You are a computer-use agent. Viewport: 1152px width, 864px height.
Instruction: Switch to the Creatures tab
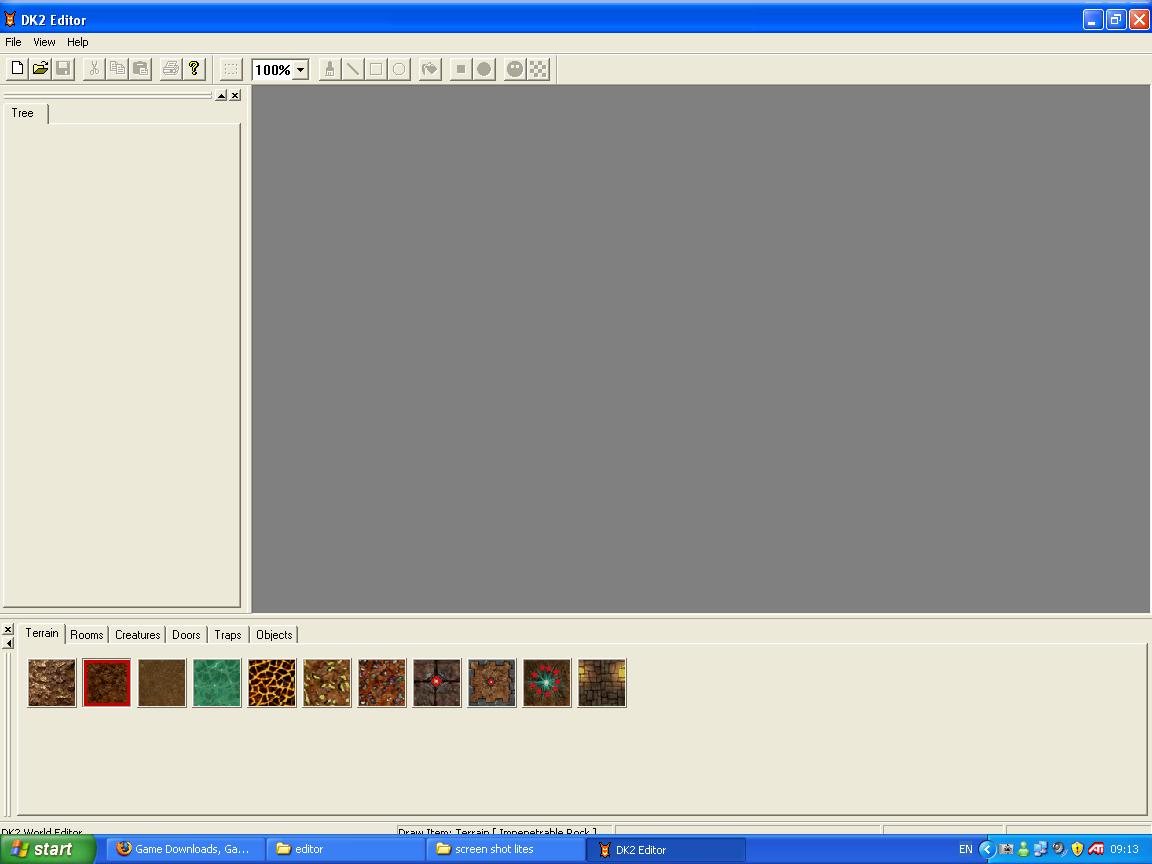(x=137, y=635)
